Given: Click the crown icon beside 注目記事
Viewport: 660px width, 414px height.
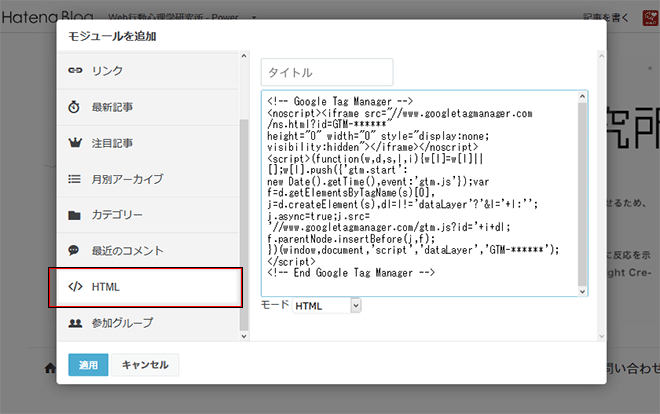Looking at the screenshot, I should pos(75,143).
